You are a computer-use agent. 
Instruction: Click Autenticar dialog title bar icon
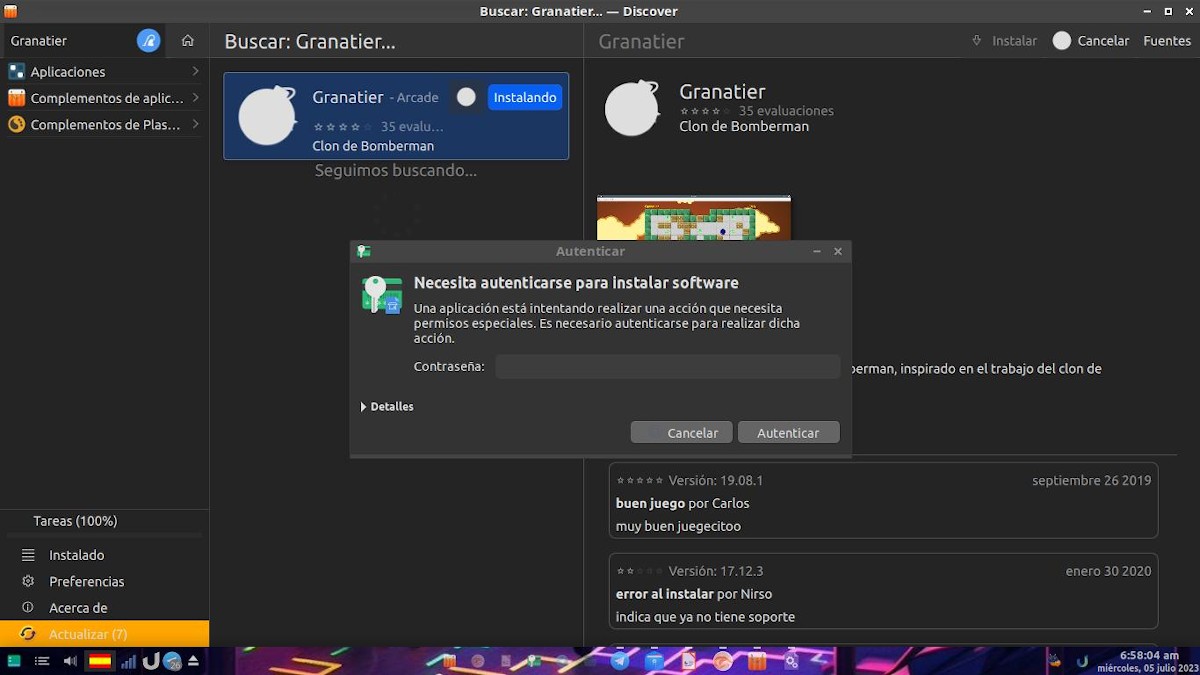pyautogui.click(x=363, y=251)
